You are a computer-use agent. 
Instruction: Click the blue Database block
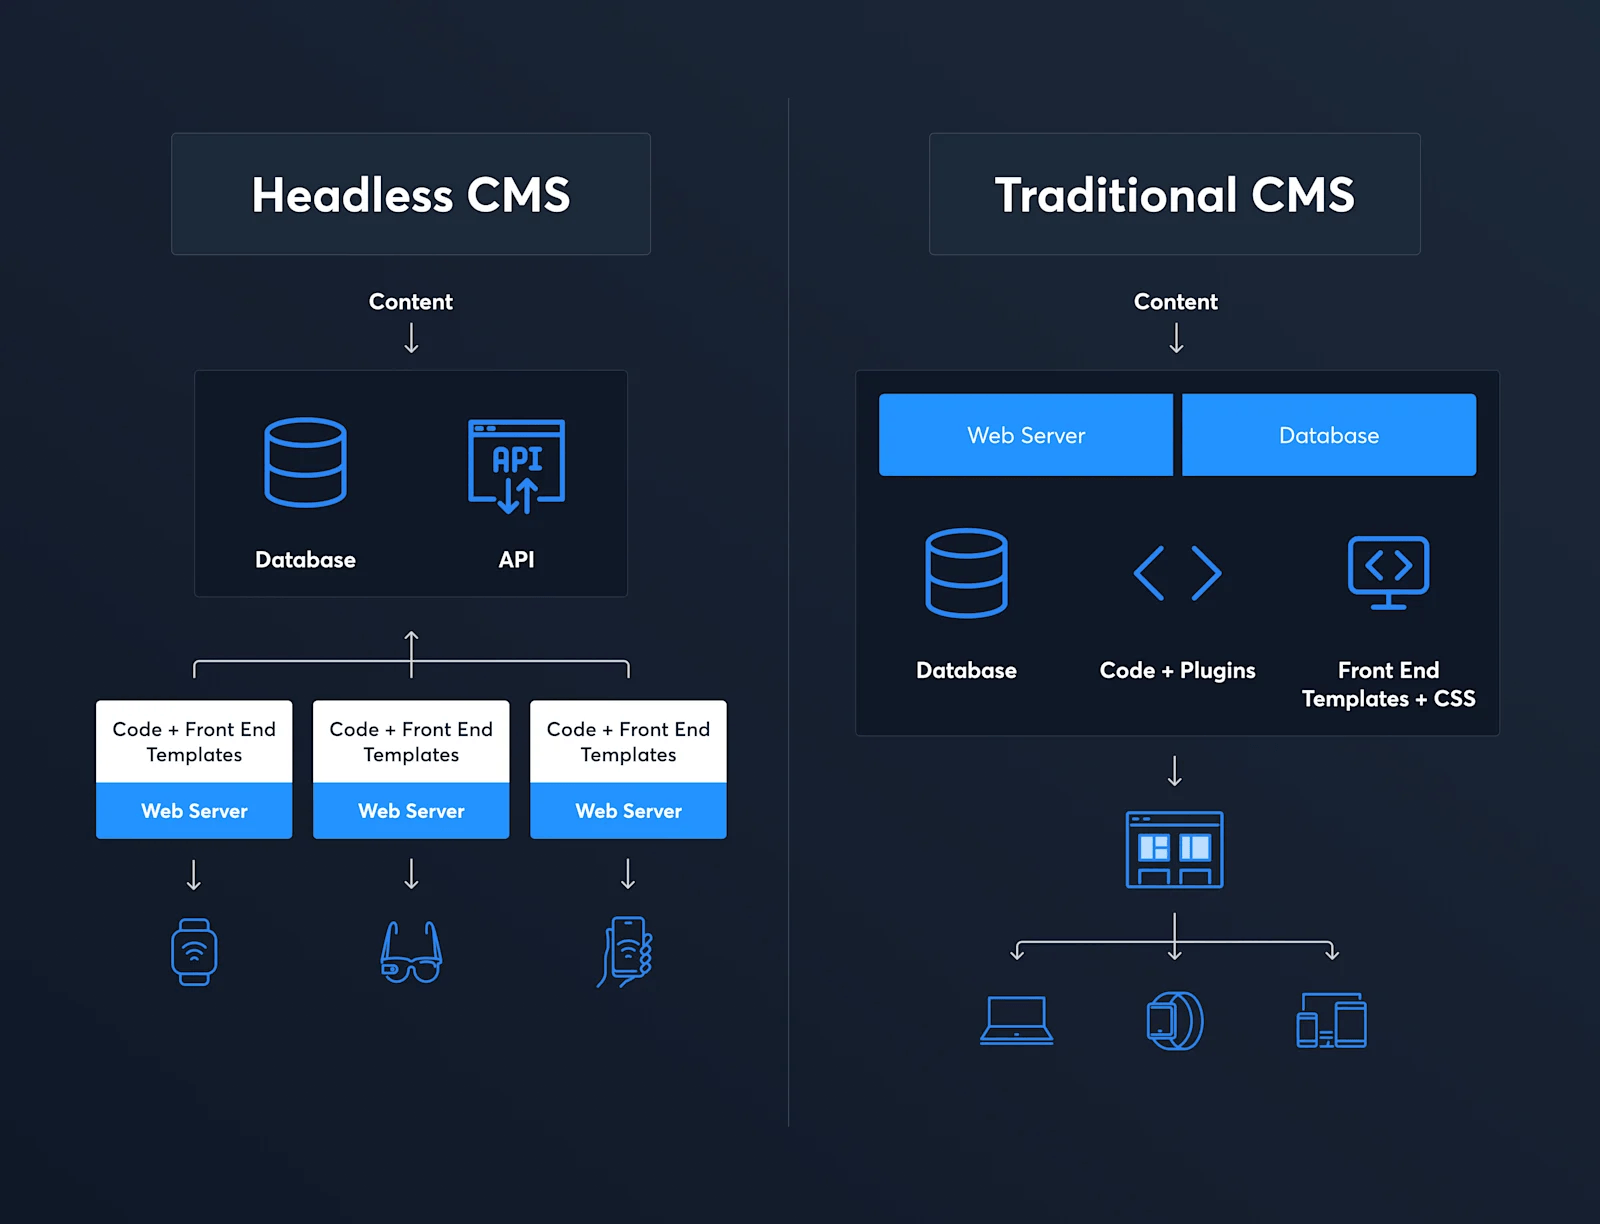point(1328,435)
